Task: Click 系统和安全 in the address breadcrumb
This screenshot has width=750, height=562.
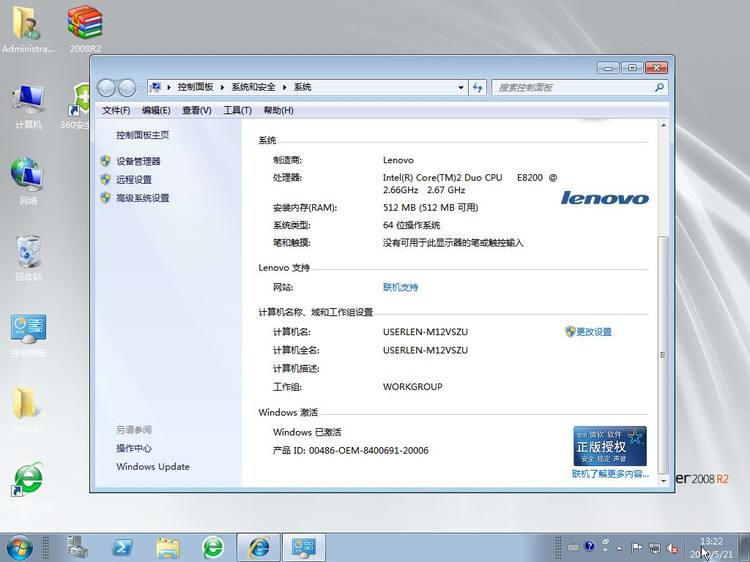Action: pyautogui.click(x=254, y=87)
